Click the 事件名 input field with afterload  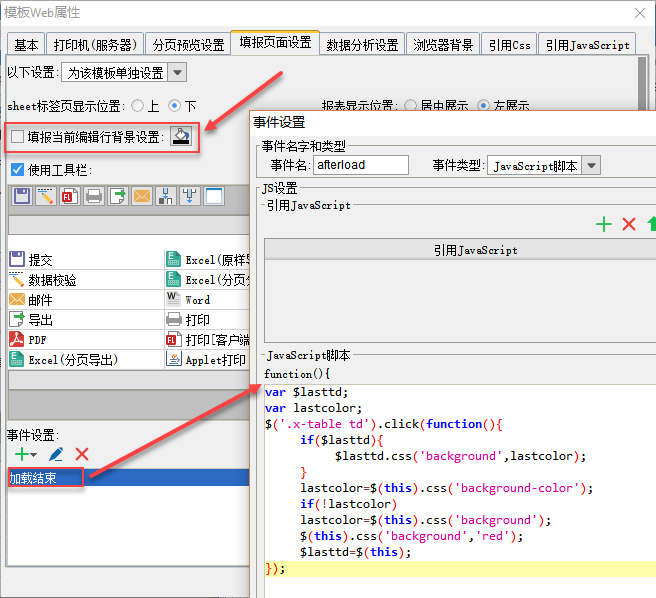point(361,165)
